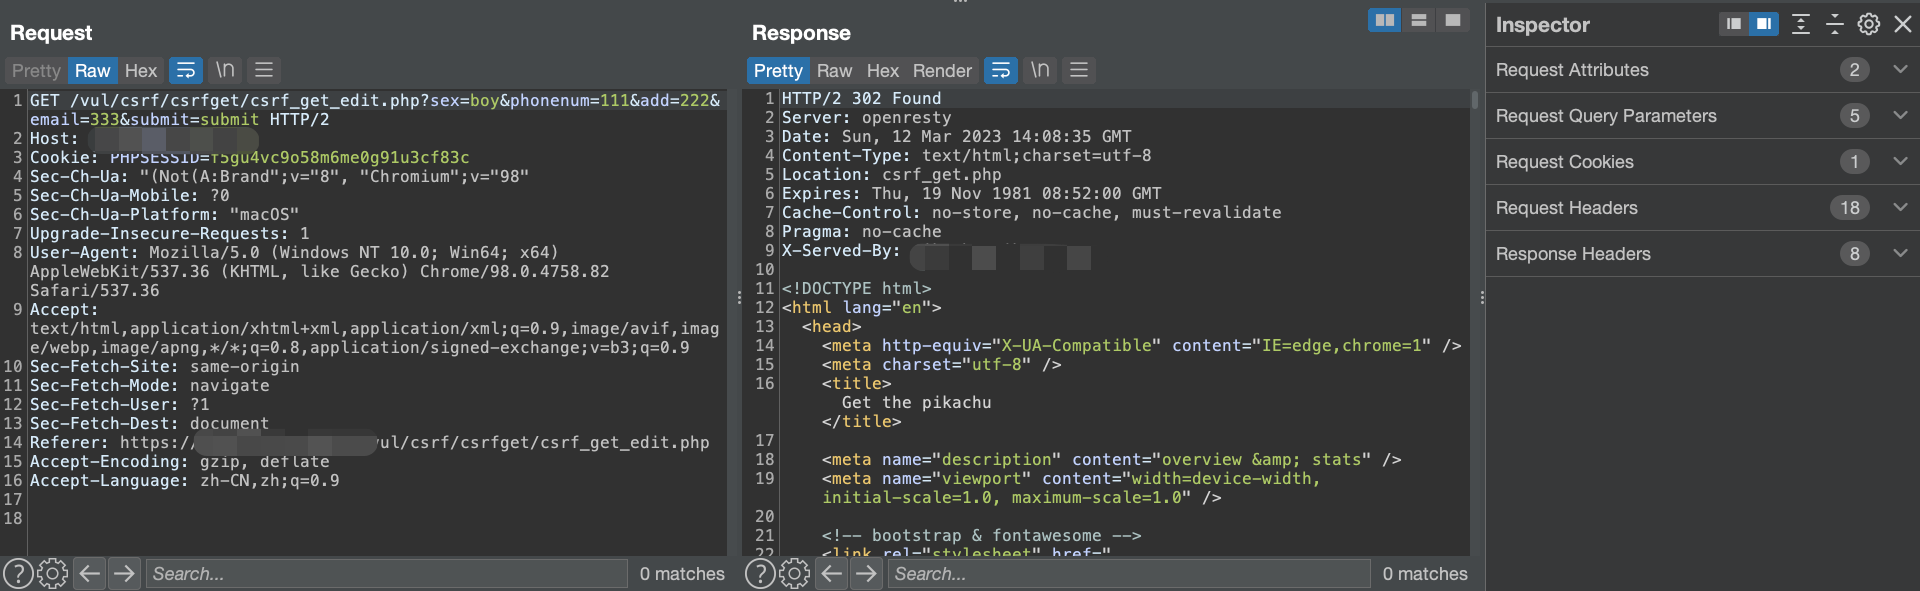Click the Referer header line in Request
This screenshot has width=1920, height=591.
coord(370,442)
